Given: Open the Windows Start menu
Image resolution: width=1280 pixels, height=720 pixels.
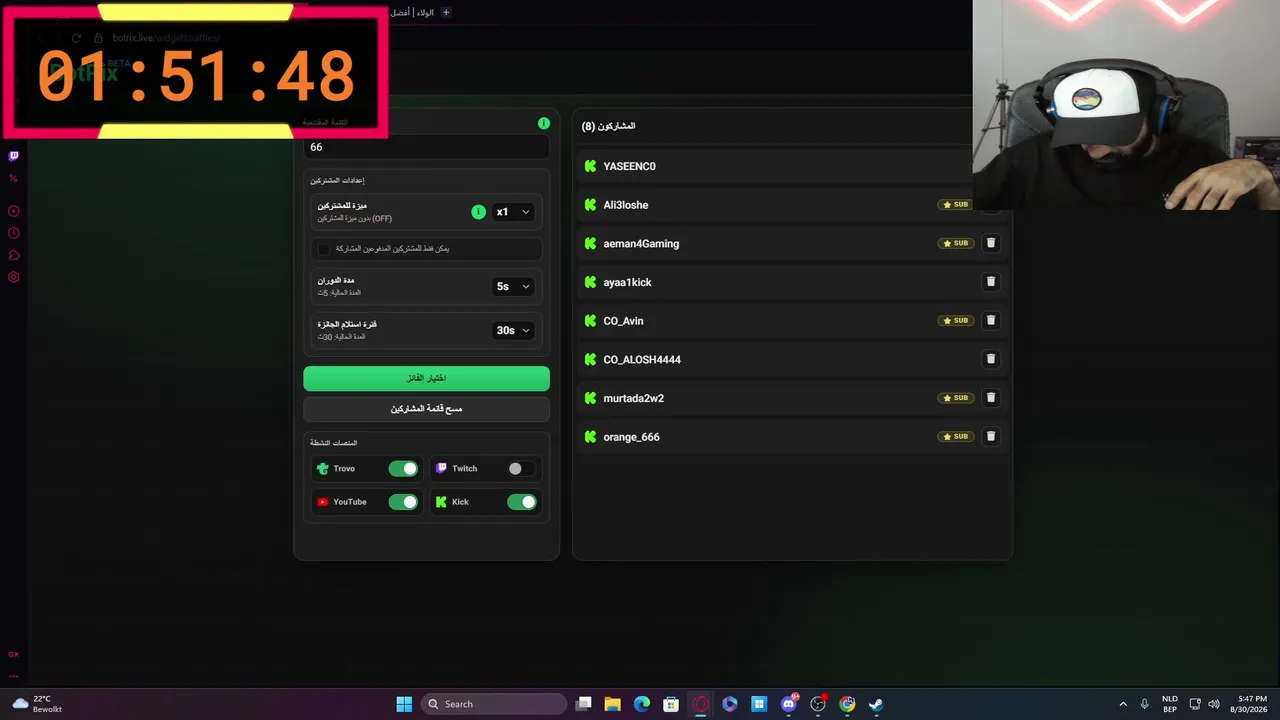Looking at the screenshot, I should pos(404,704).
